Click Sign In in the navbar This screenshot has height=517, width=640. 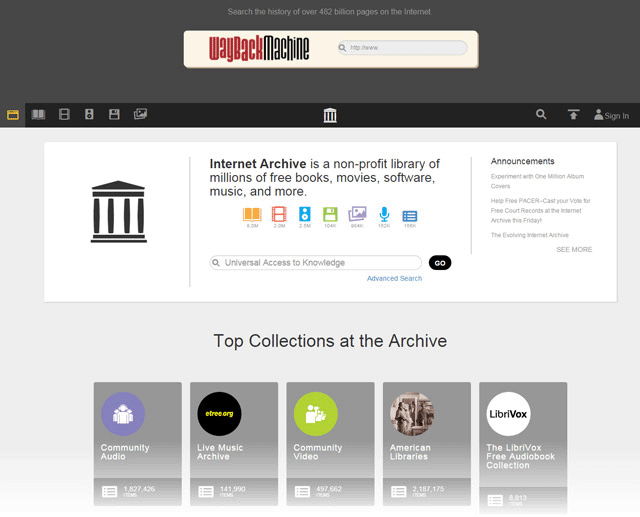[611, 116]
